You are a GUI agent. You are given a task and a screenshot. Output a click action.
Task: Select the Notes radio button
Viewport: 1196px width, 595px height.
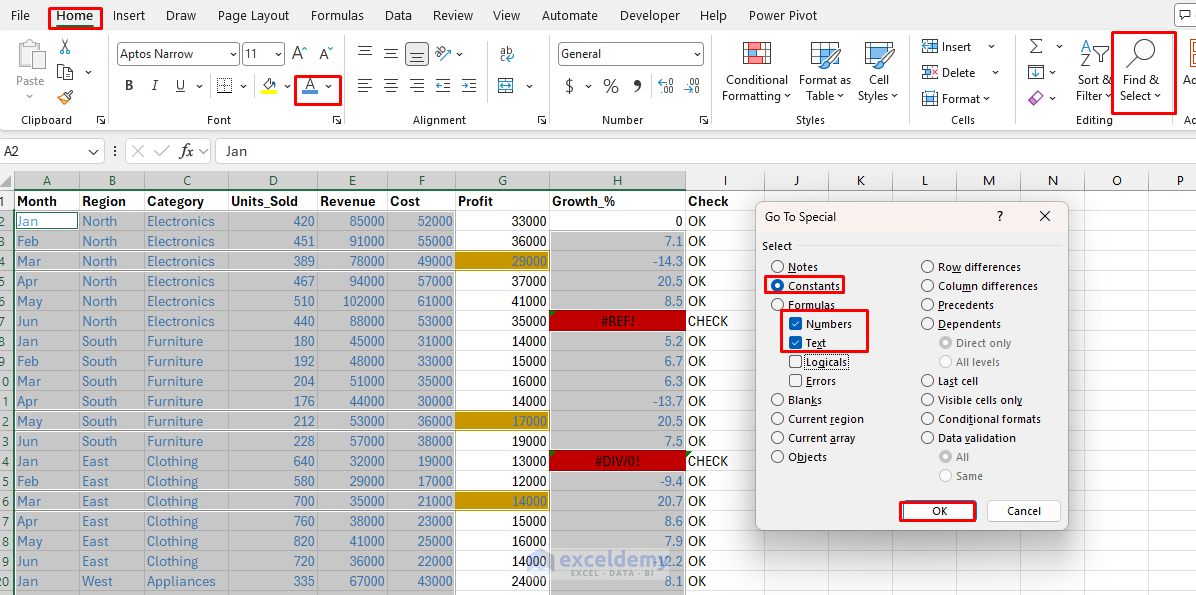777,267
